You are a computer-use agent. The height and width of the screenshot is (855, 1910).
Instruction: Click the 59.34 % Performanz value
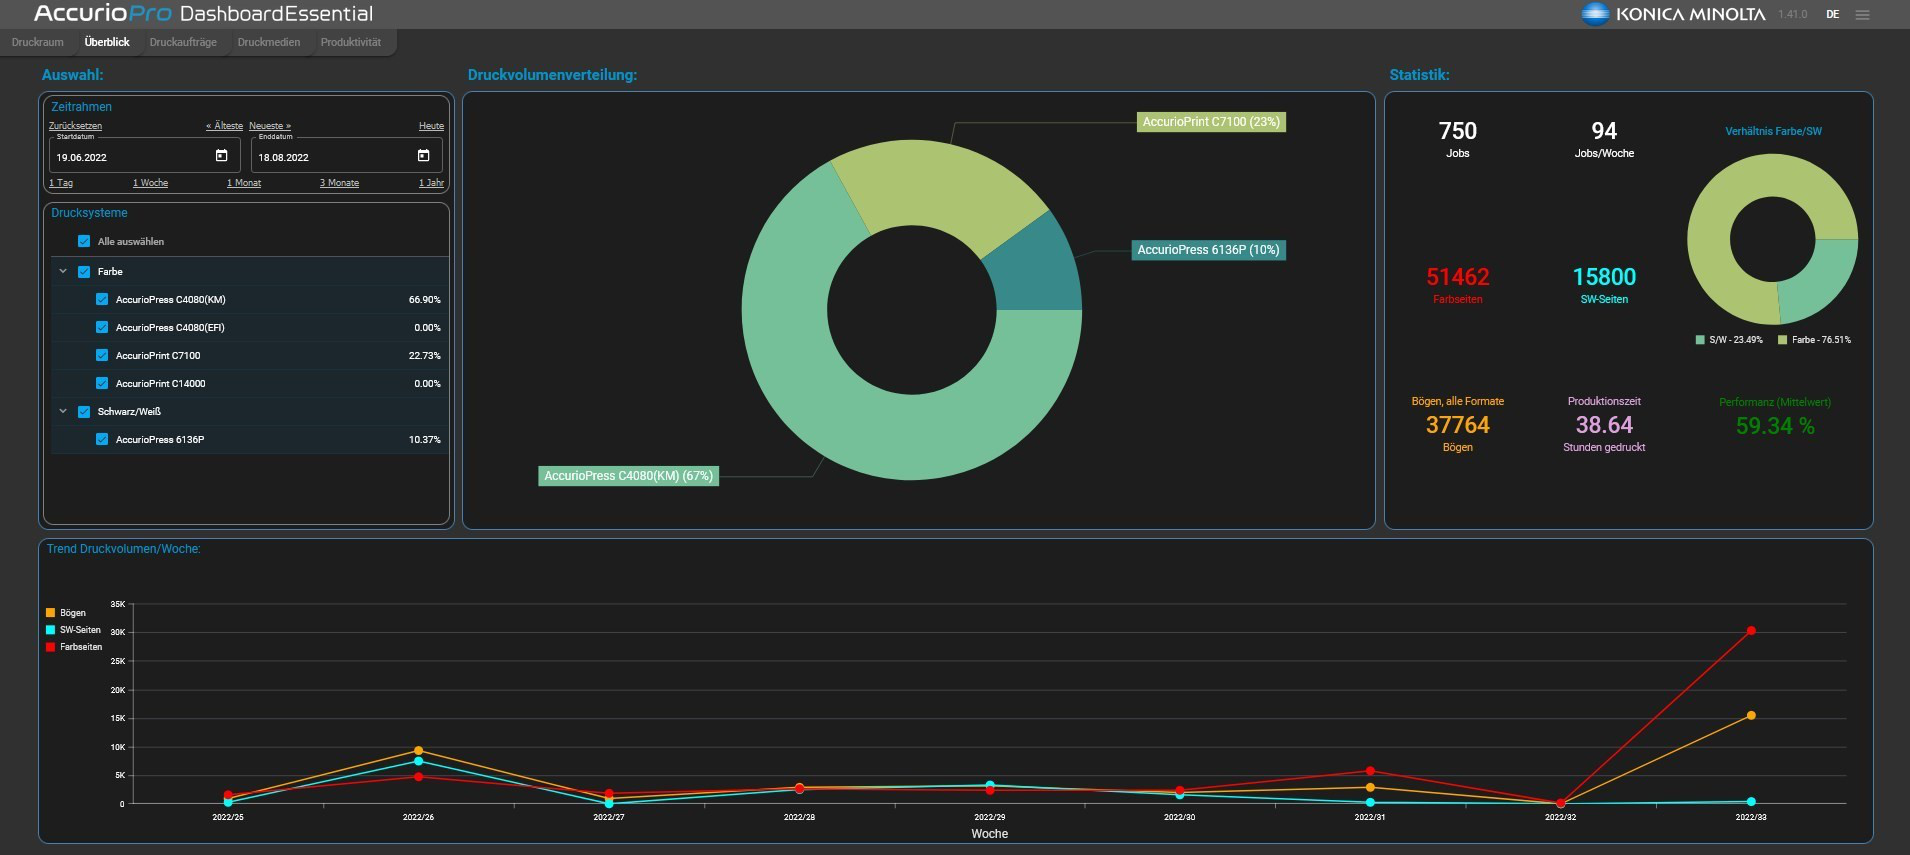[1775, 426]
